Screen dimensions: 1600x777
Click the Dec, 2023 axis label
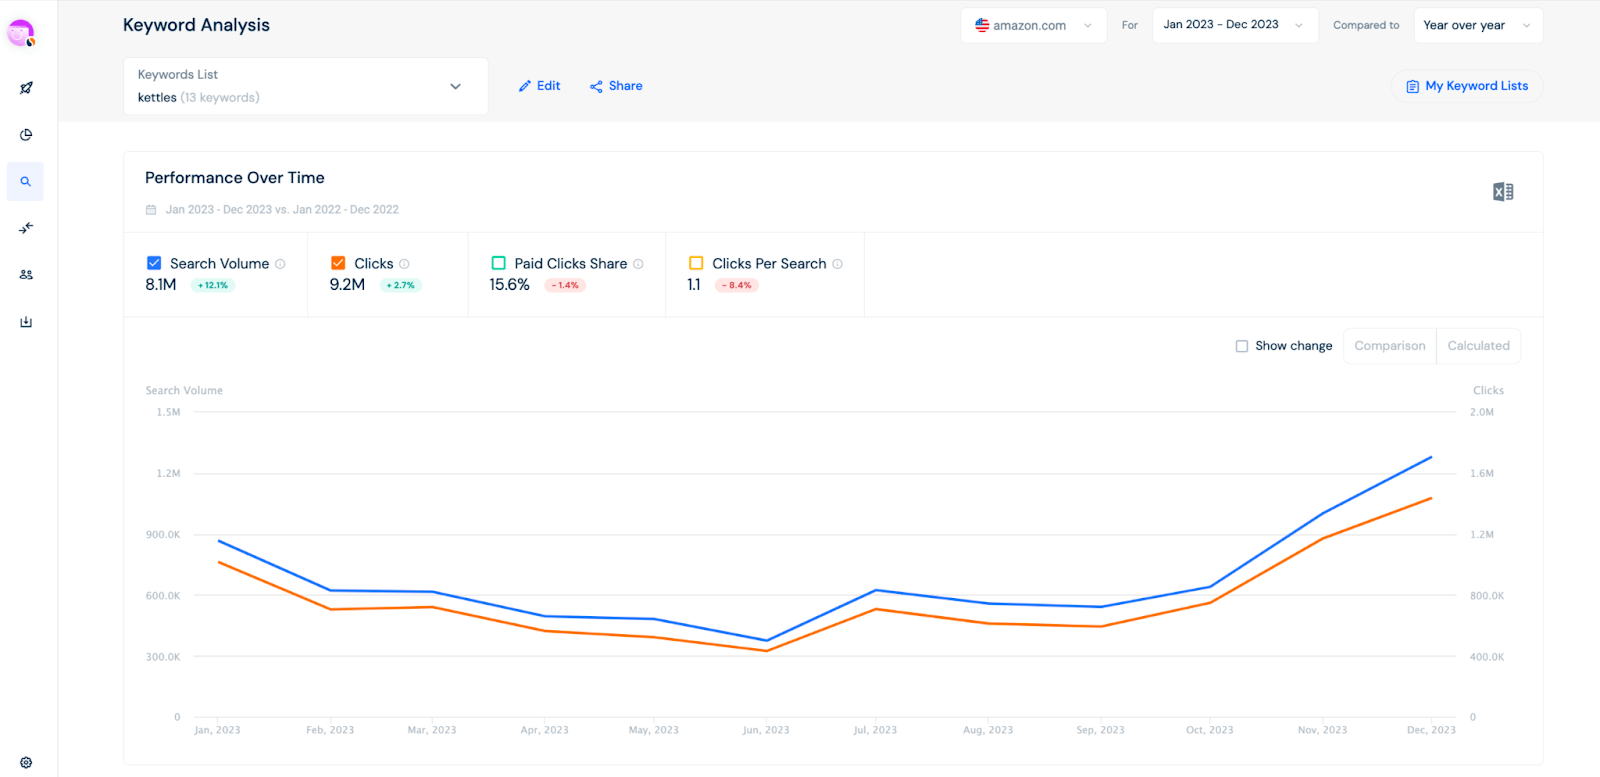[1431, 730]
